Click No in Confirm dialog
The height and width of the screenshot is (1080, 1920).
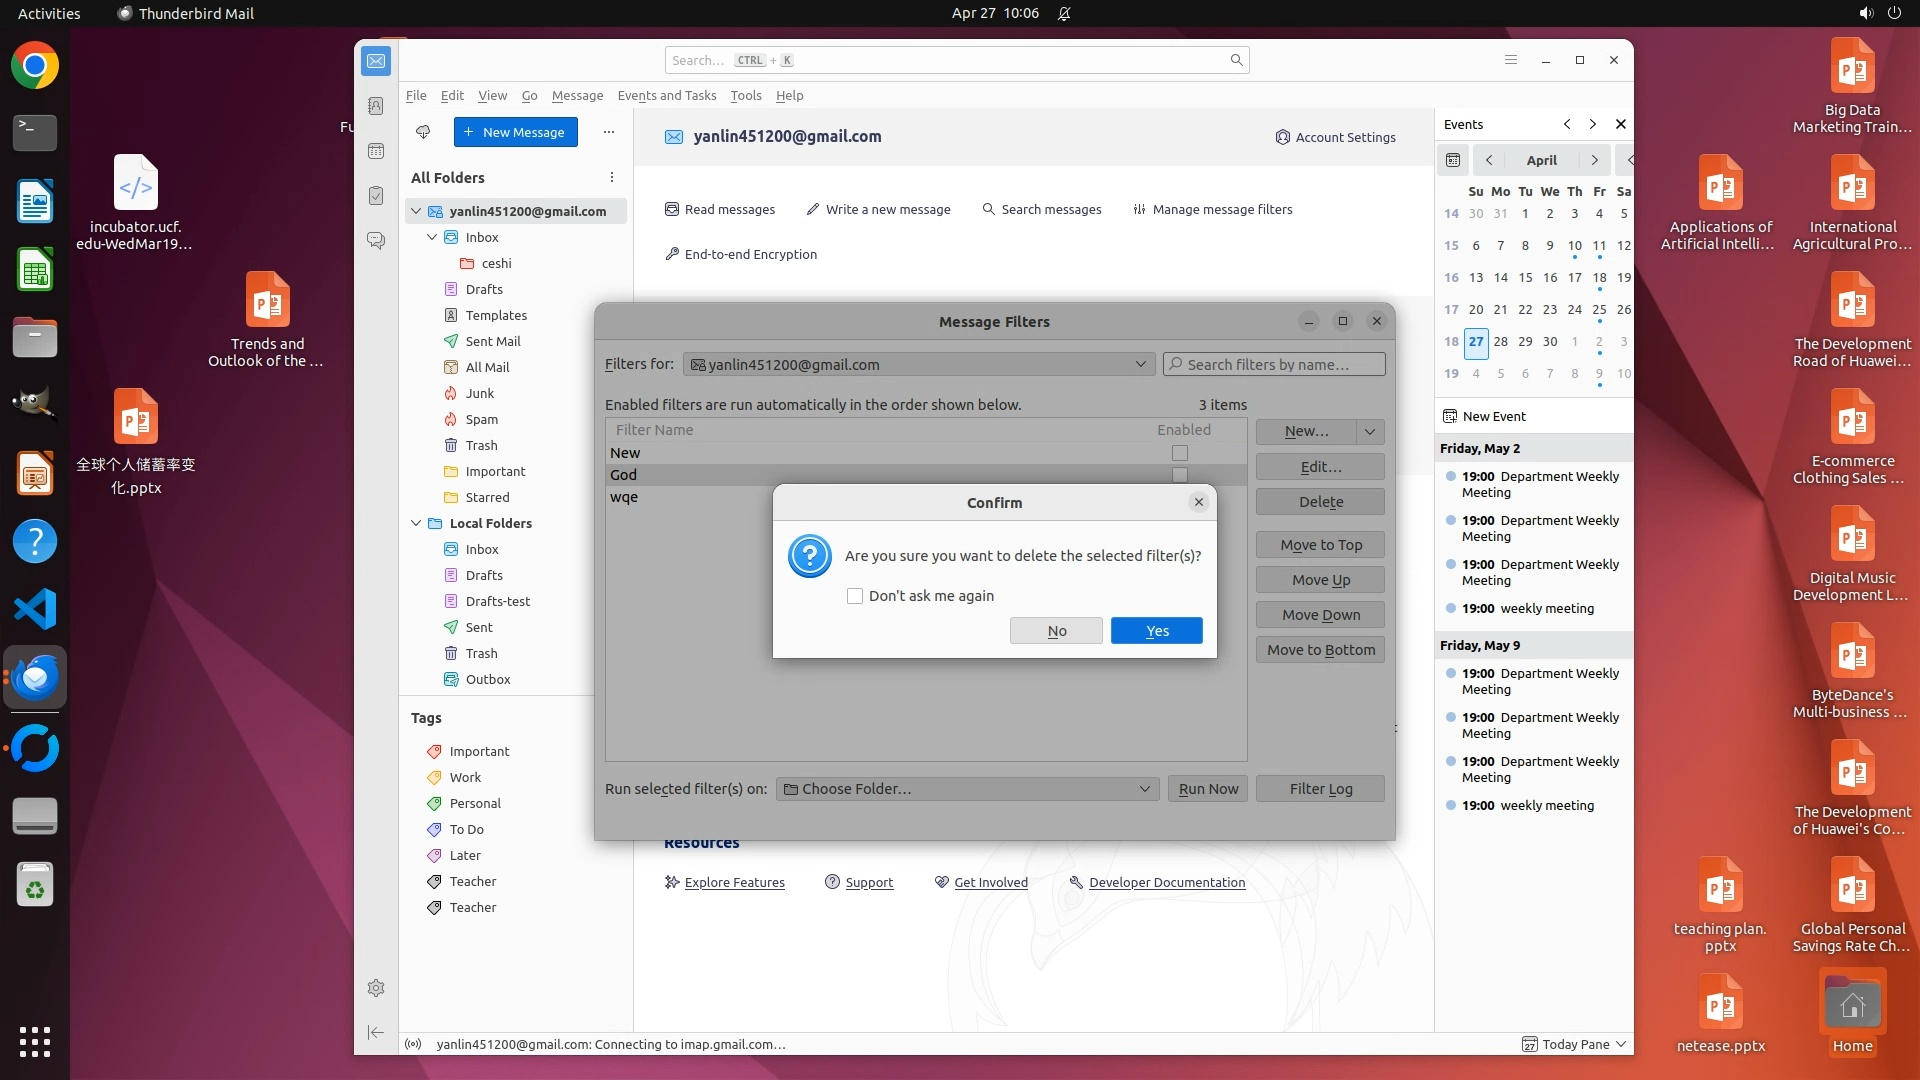[x=1056, y=631]
